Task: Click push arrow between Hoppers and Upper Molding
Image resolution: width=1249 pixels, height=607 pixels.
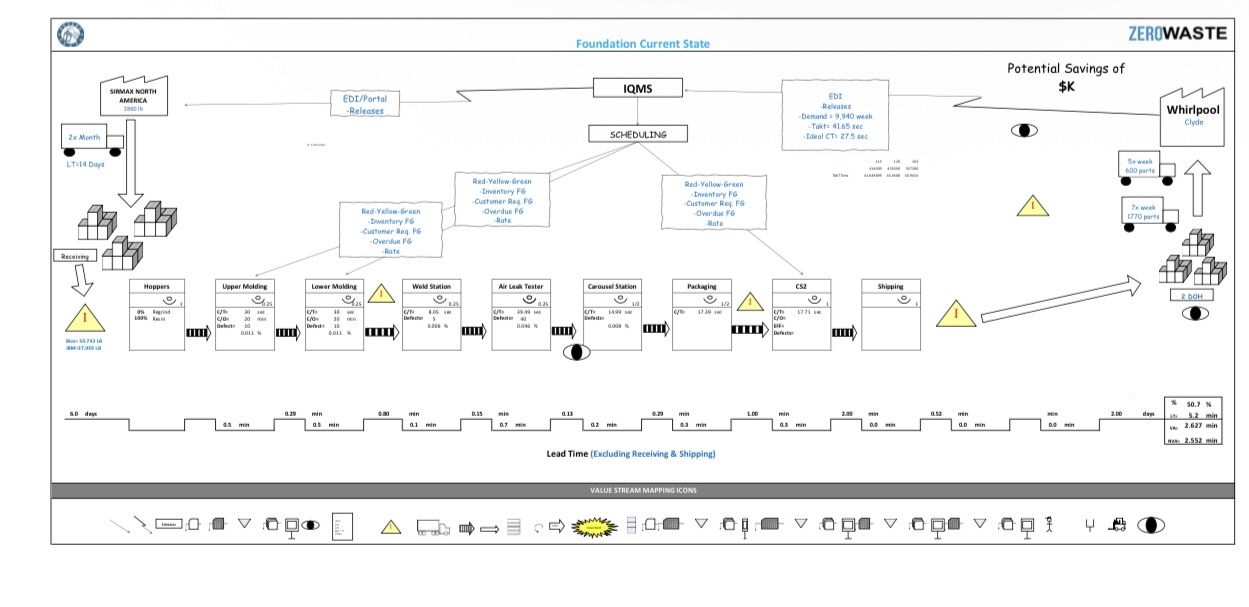Action: (199, 333)
